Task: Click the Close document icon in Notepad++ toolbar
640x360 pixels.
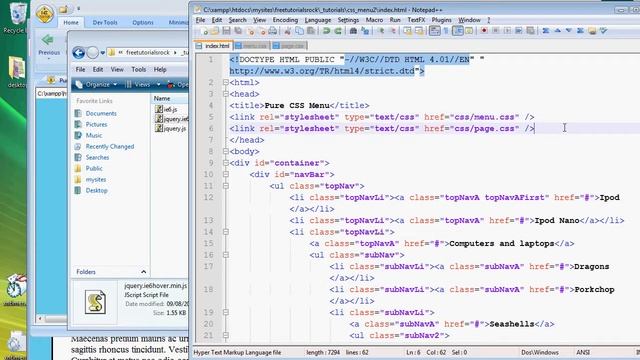Action: coord(251,31)
